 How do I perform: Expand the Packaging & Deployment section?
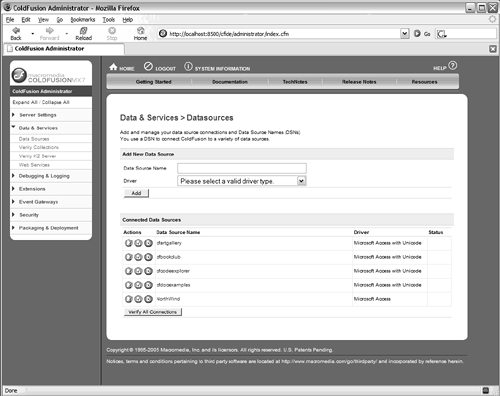pyautogui.click(x=14, y=228)
